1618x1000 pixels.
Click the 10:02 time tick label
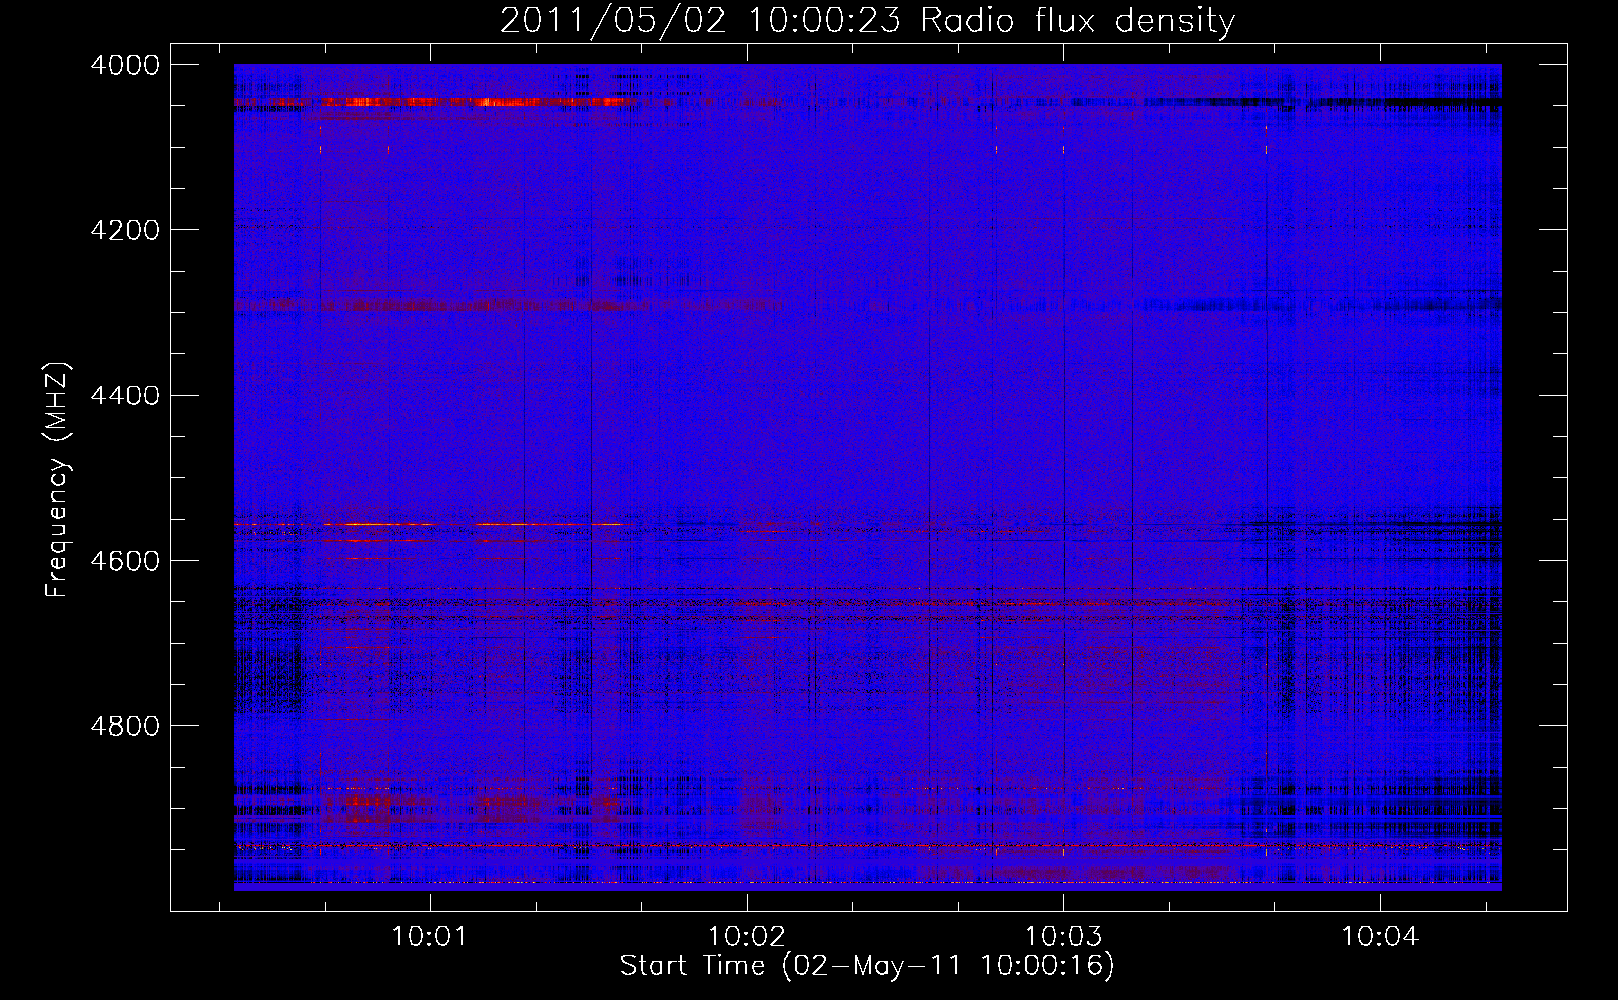[x=747, y=937]
